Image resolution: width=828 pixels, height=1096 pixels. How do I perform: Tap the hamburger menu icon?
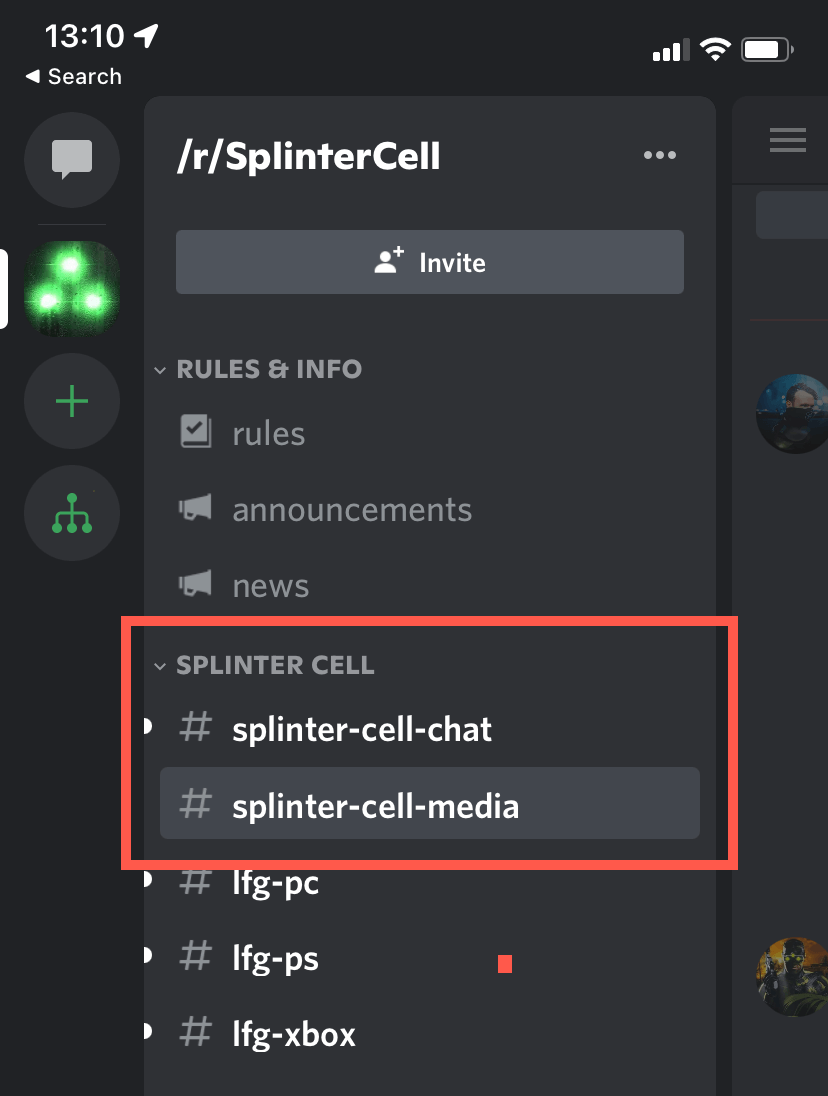(x=787, y=141)
